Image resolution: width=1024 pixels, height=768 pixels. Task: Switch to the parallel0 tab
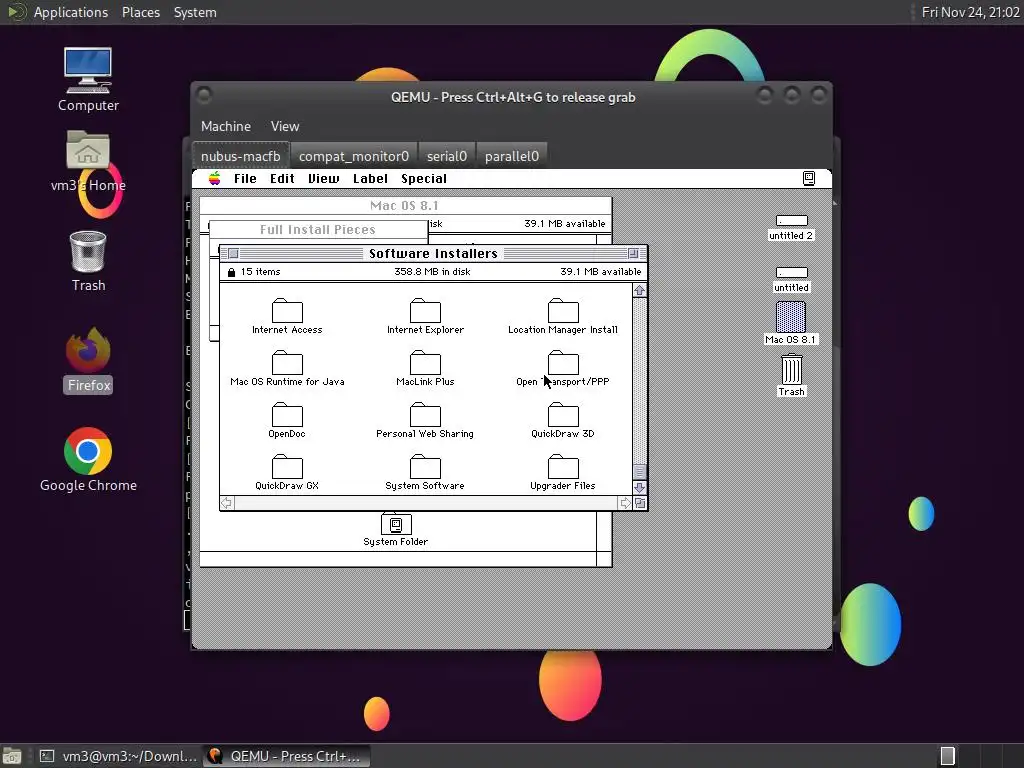pos(512,156)
